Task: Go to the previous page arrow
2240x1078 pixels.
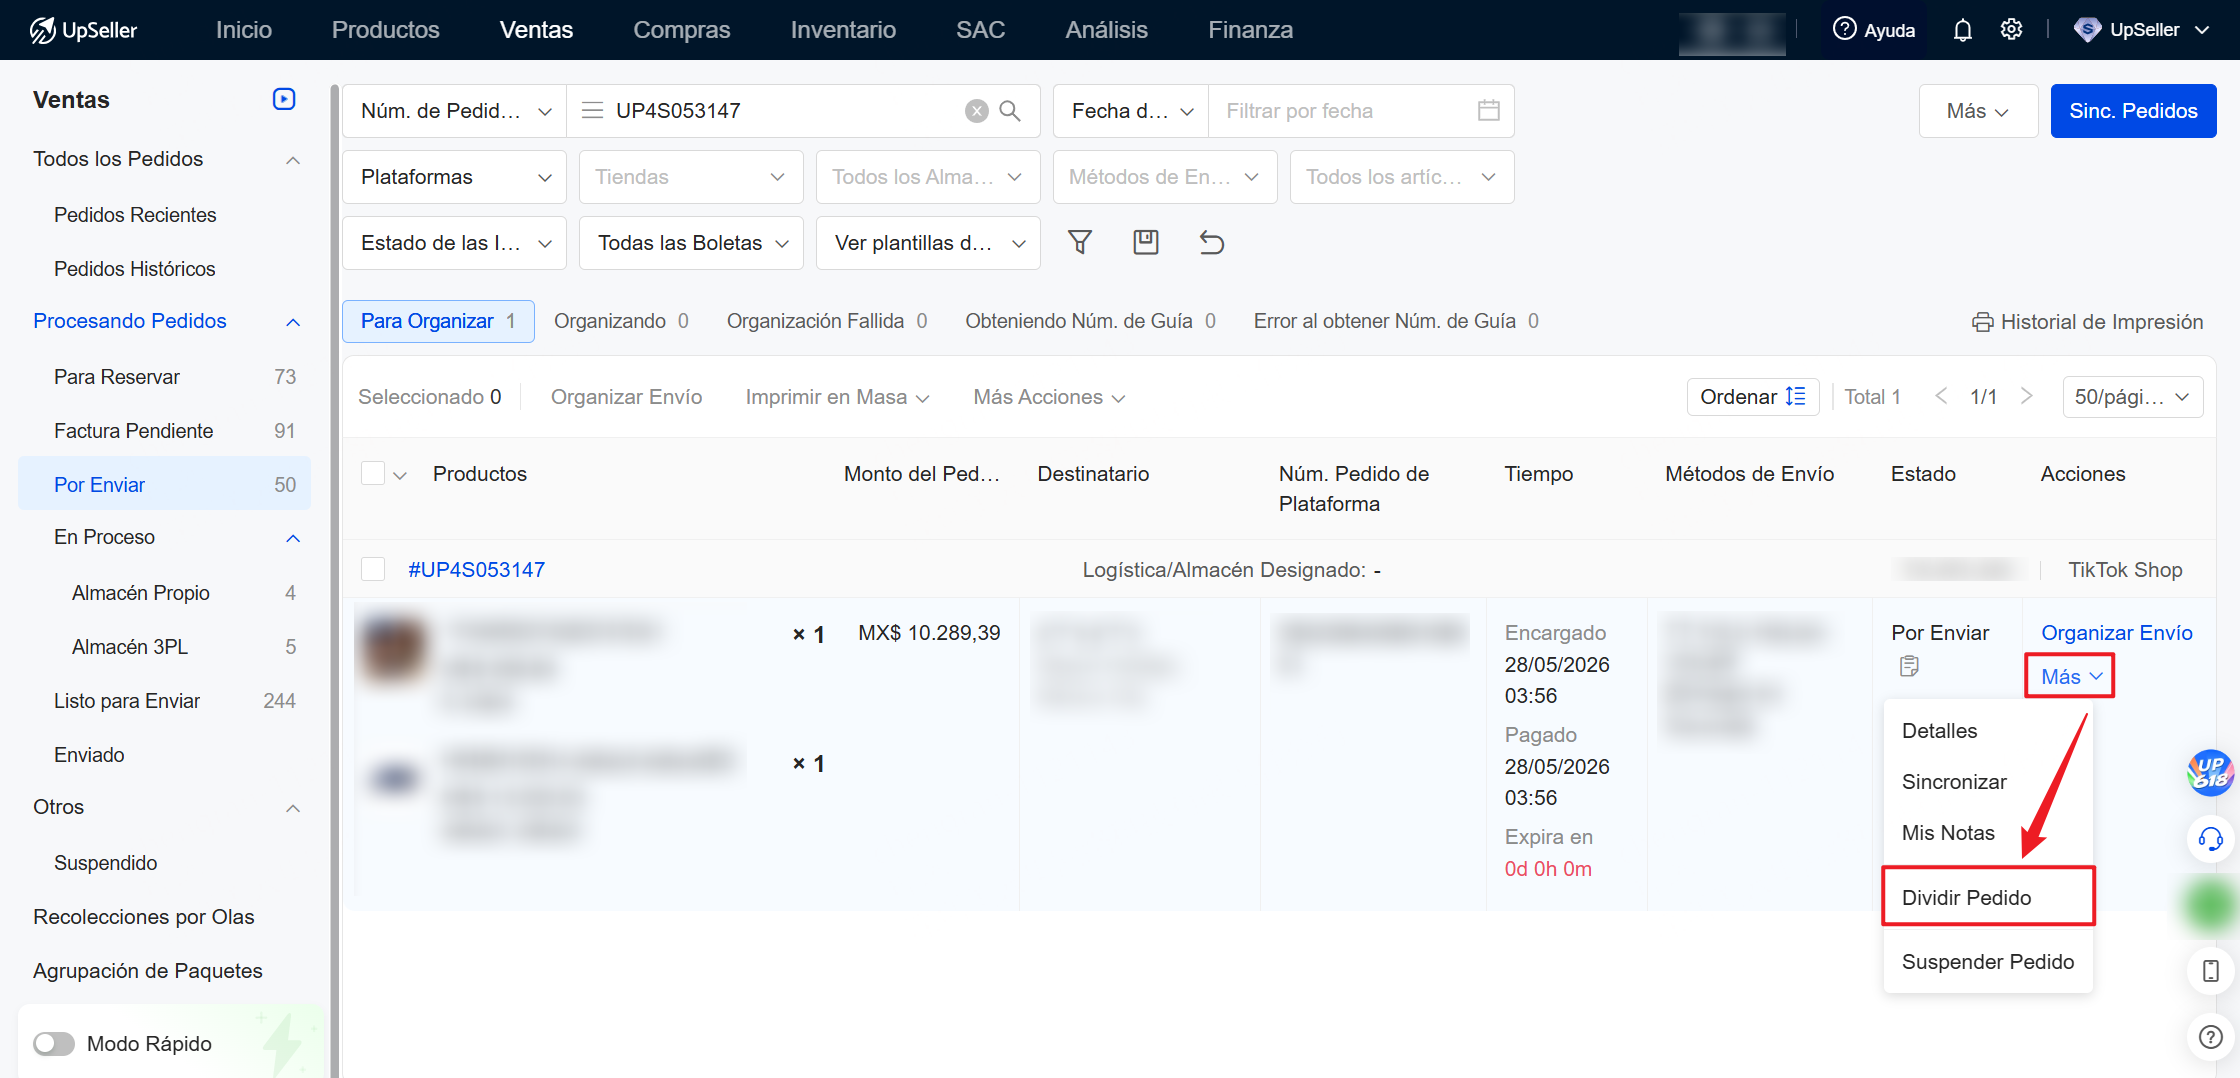Action: pyautogui.click(x=1941, y=397)
